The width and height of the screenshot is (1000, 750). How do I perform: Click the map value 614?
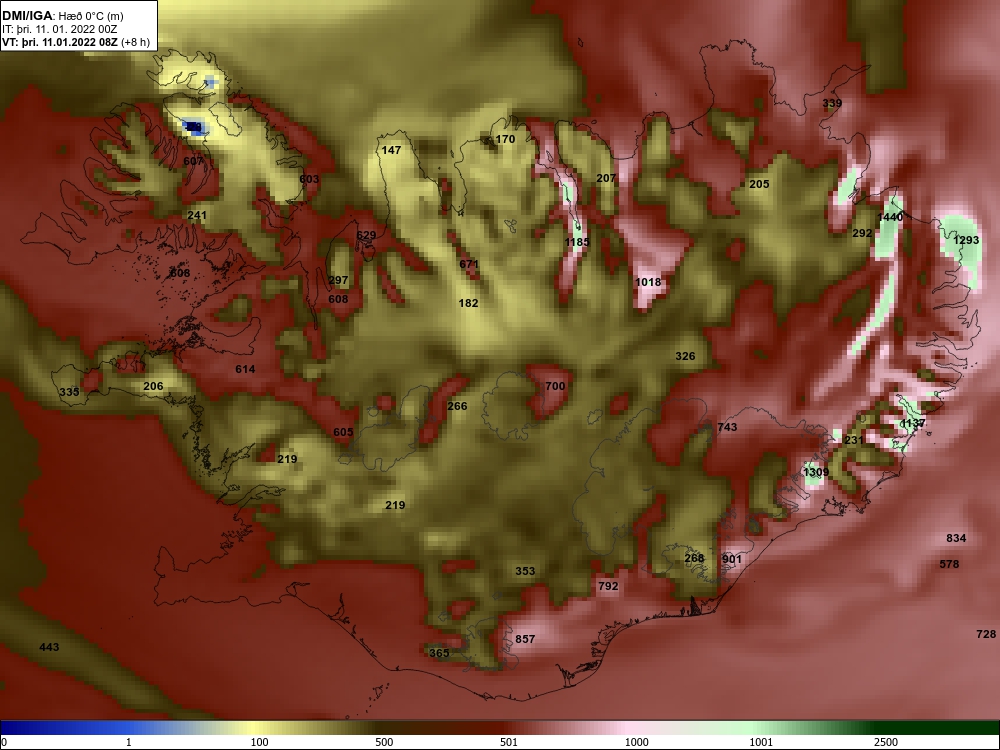pyautogui.click(x=246, y=369)
